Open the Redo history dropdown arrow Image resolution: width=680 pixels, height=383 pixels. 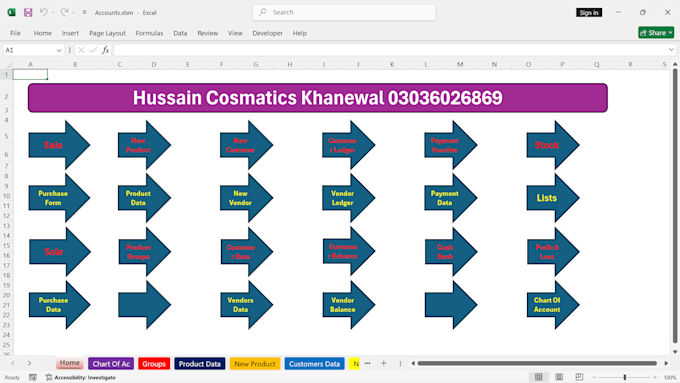[x=74, y=13]
